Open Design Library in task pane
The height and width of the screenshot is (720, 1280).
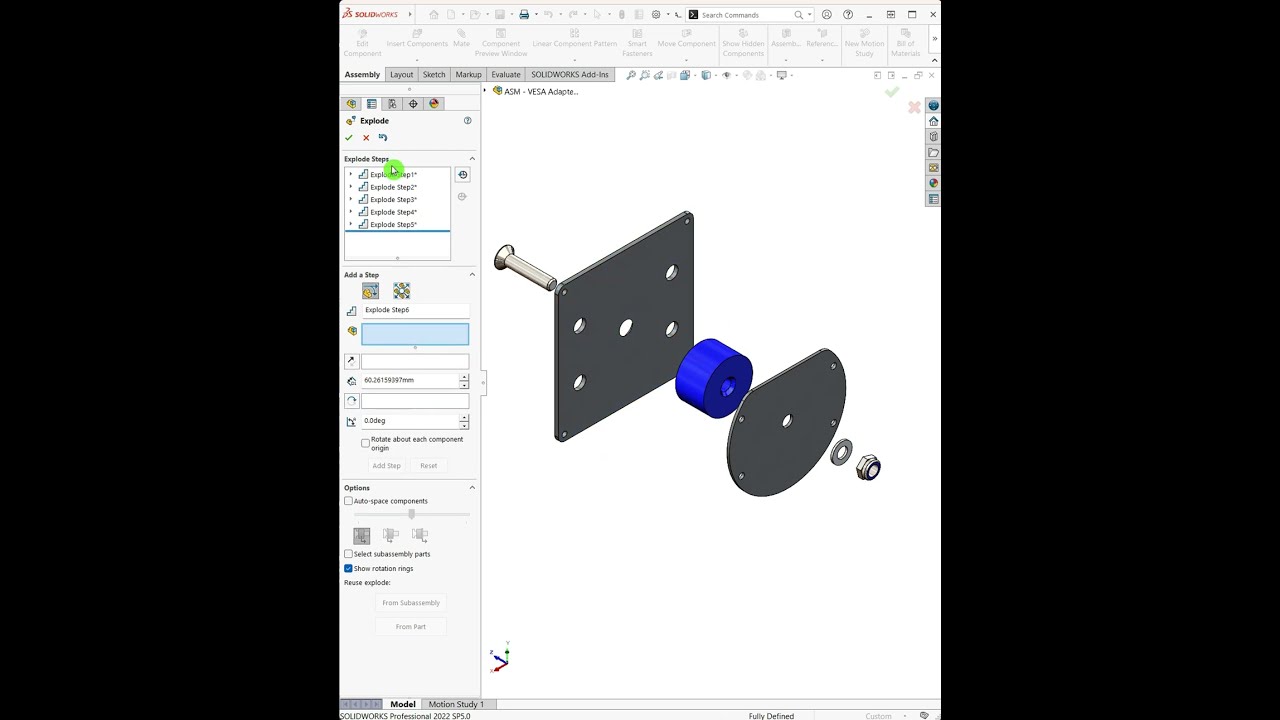point(933,137)
